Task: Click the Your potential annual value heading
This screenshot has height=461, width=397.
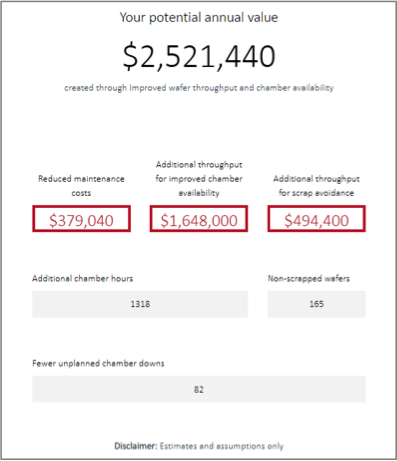Action: [x=199, y=17]
